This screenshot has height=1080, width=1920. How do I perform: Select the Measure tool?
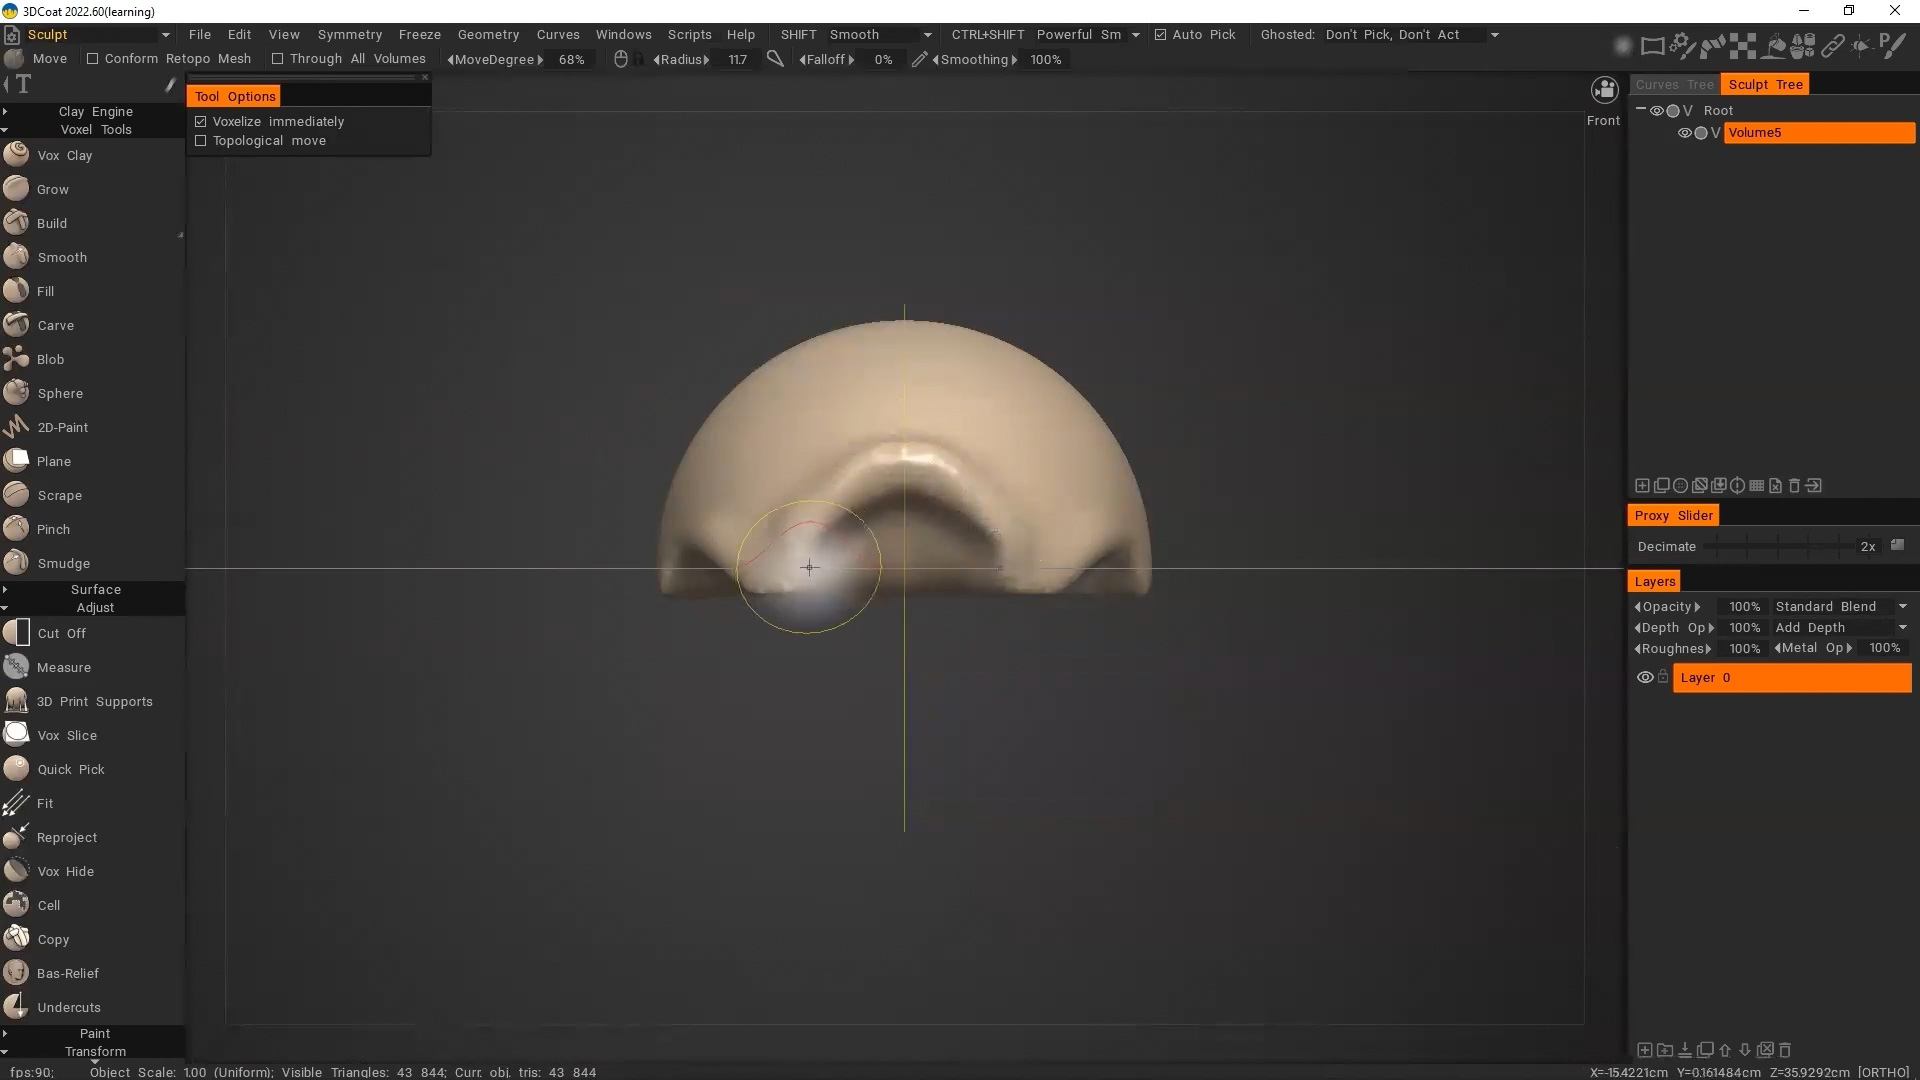(63, 667)
